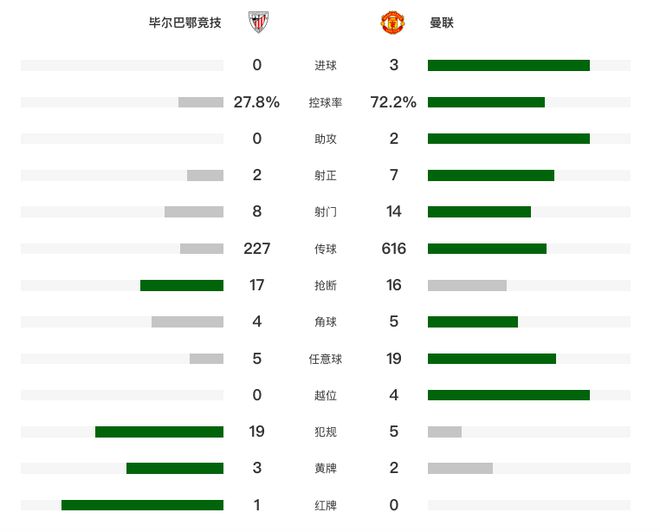Click Bilbao's green 红牌 bar

tap(142, 505)
